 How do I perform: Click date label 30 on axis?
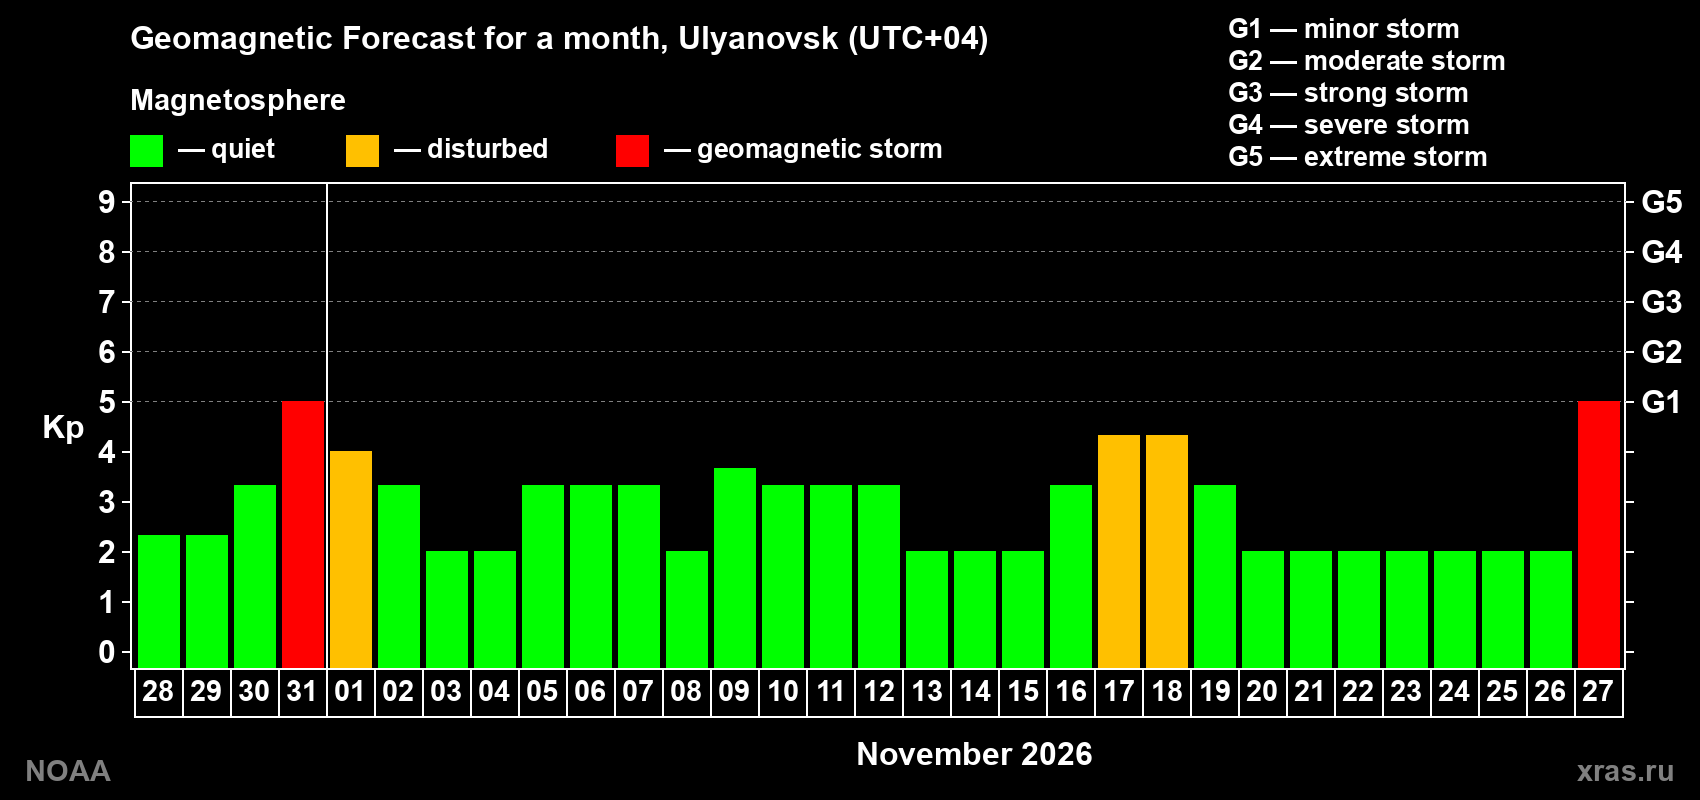point(254,692)
